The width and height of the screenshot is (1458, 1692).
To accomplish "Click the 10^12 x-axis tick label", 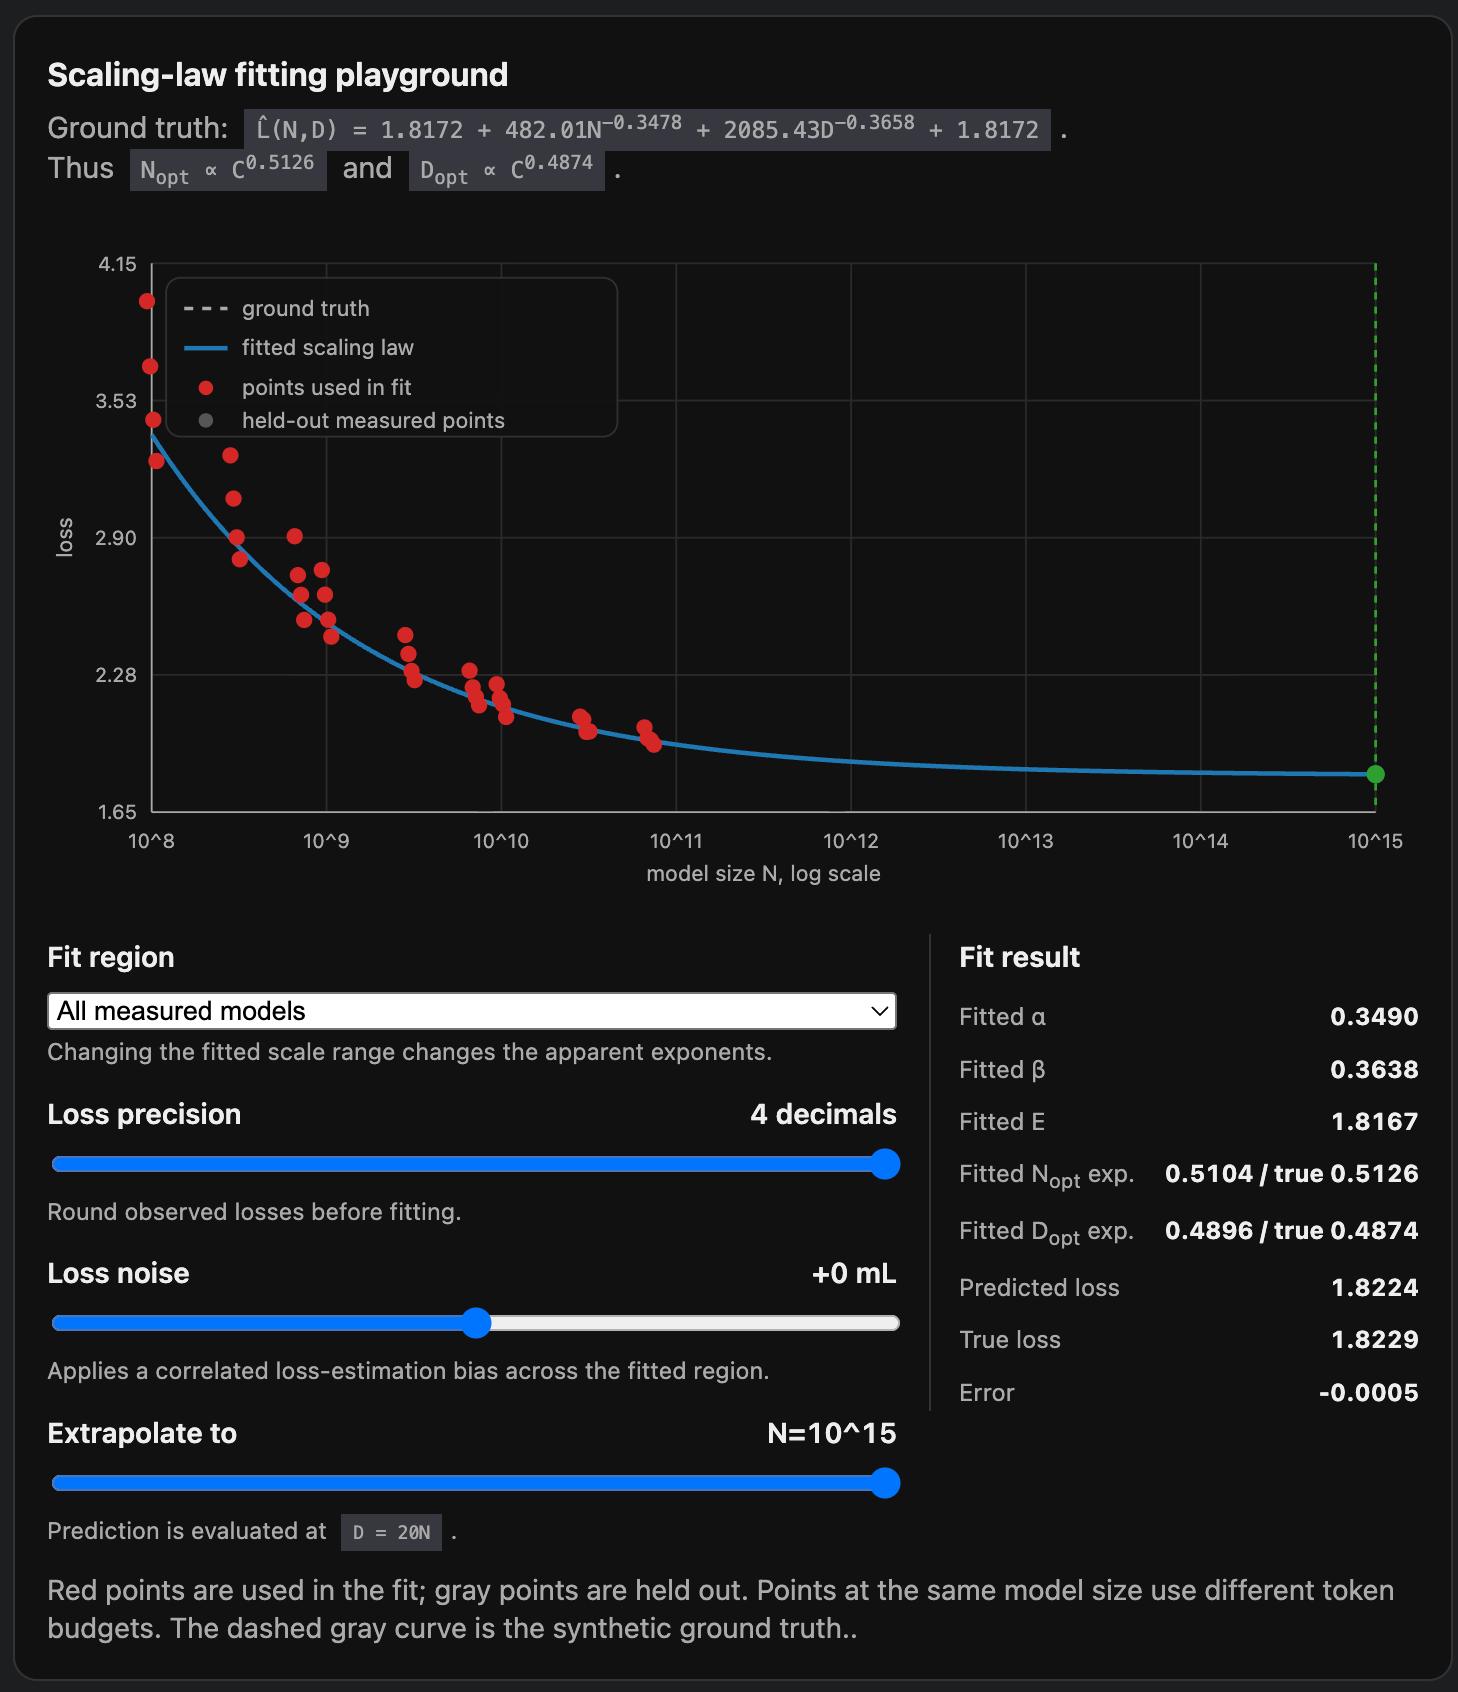I will pyautogui.click(x=851, y=841).
